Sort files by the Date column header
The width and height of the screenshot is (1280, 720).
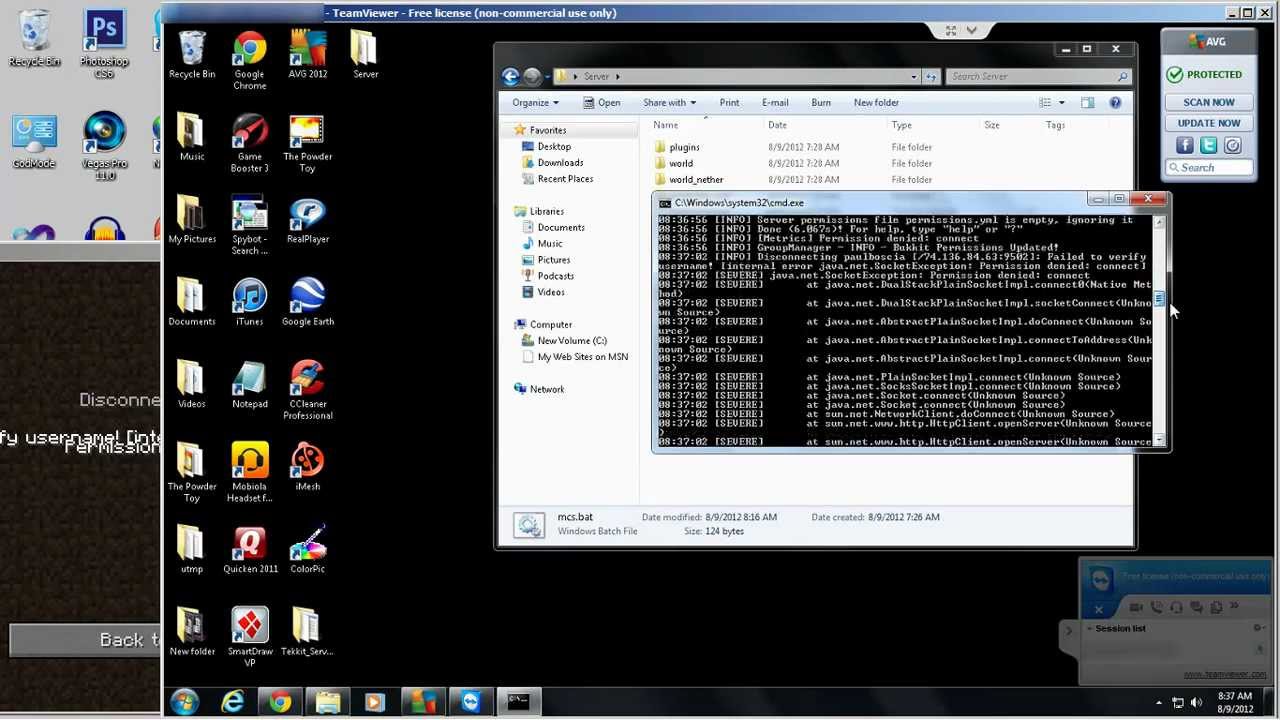pos(777,125)
